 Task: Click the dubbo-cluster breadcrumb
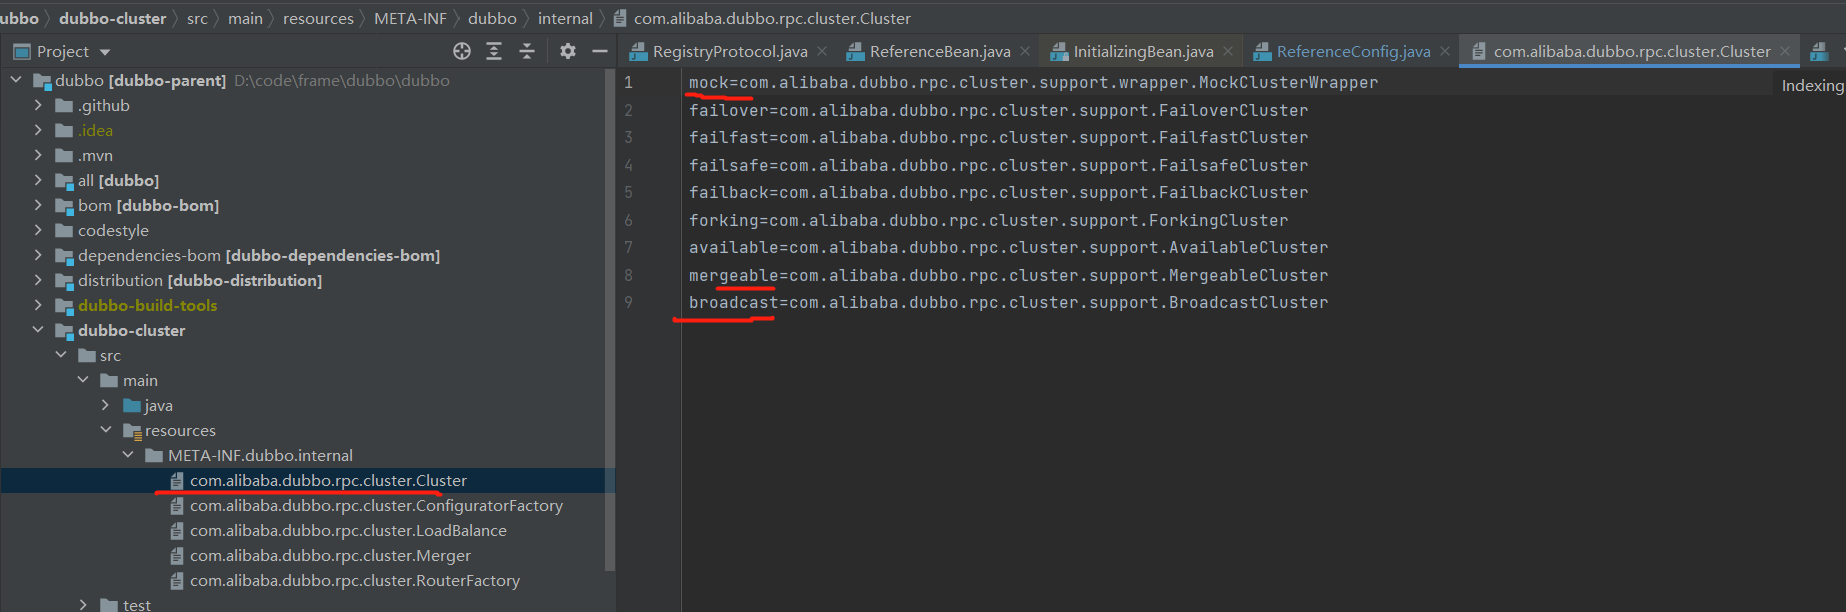(x=113, y=18)
